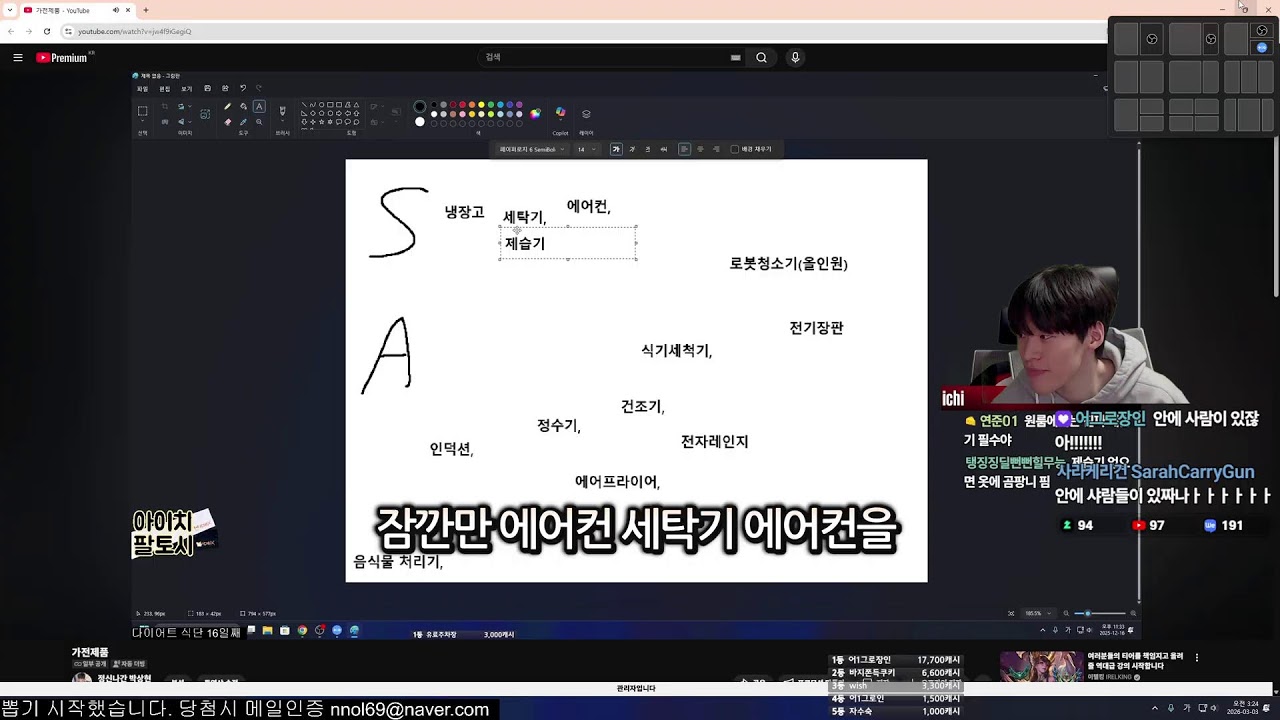Switch to the YouTube browser tab

(x=78, y=10)
